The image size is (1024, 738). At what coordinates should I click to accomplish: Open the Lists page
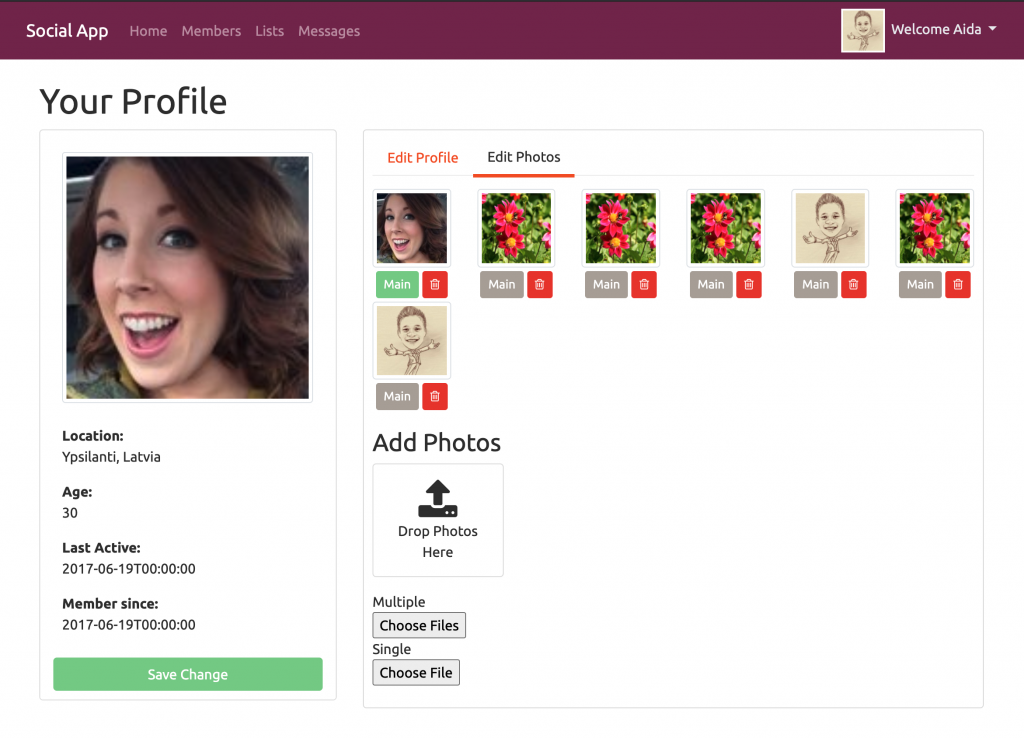click(269, 31)
